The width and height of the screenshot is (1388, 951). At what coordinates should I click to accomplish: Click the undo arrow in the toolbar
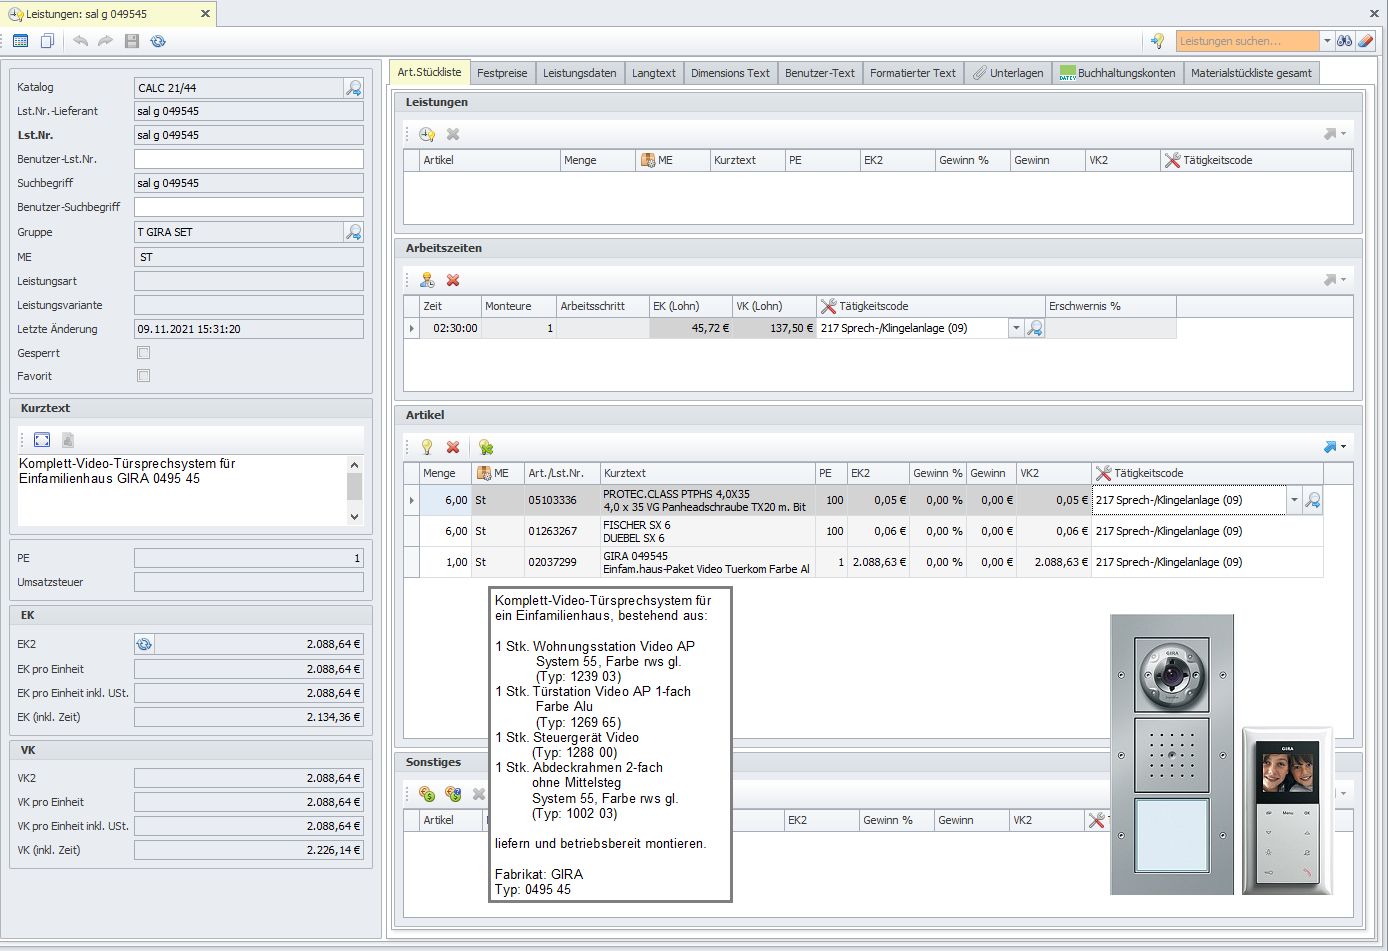[80, 41]
